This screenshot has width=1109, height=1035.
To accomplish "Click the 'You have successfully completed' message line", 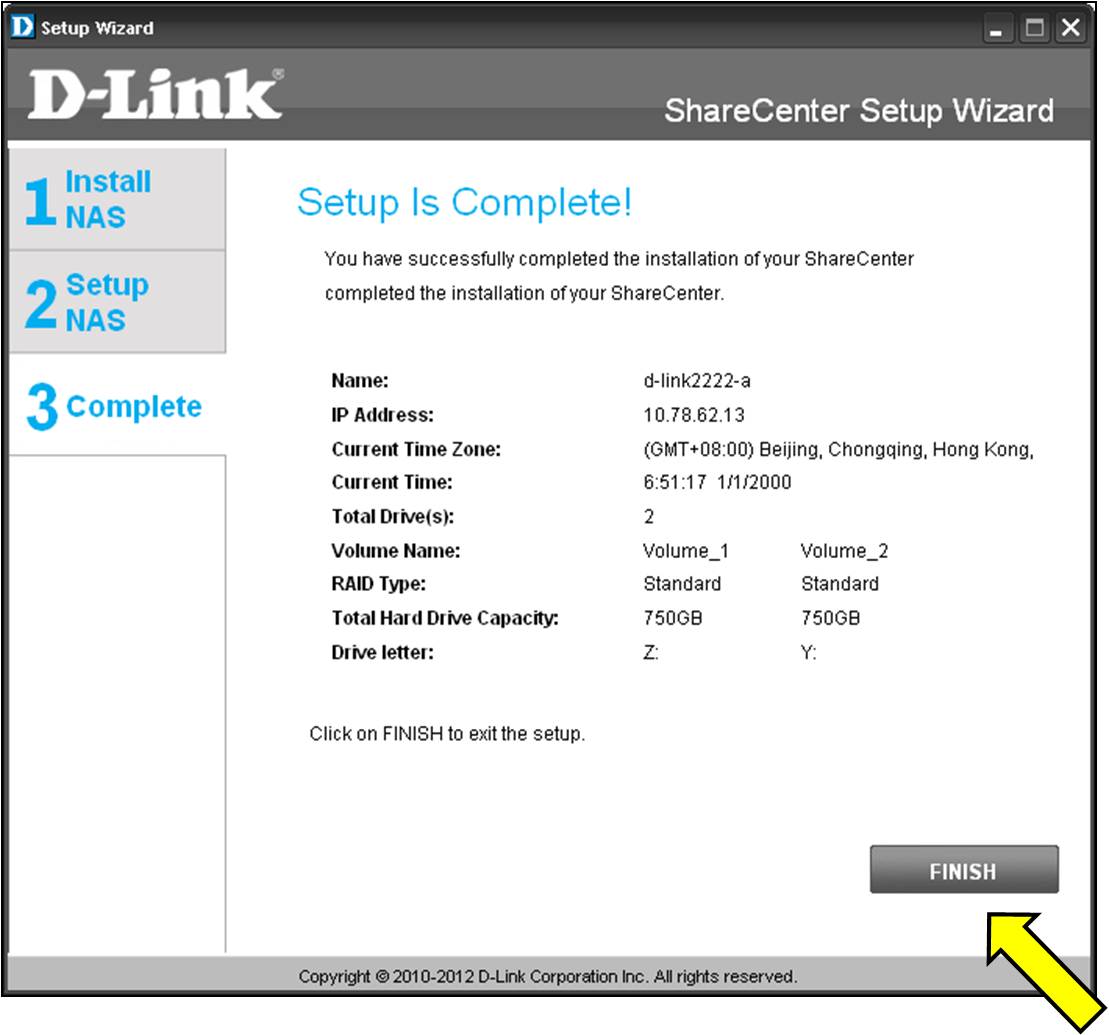I will coord(619,259).
